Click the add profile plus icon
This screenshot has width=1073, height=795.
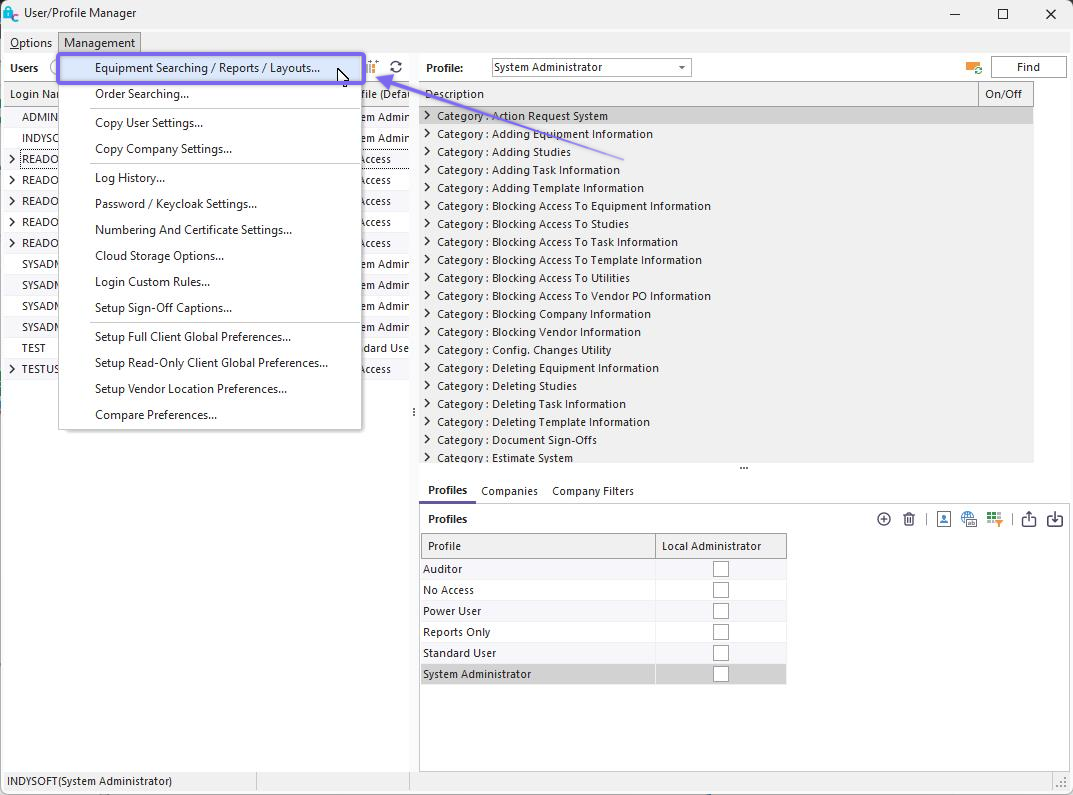click(x=883, y=519)
